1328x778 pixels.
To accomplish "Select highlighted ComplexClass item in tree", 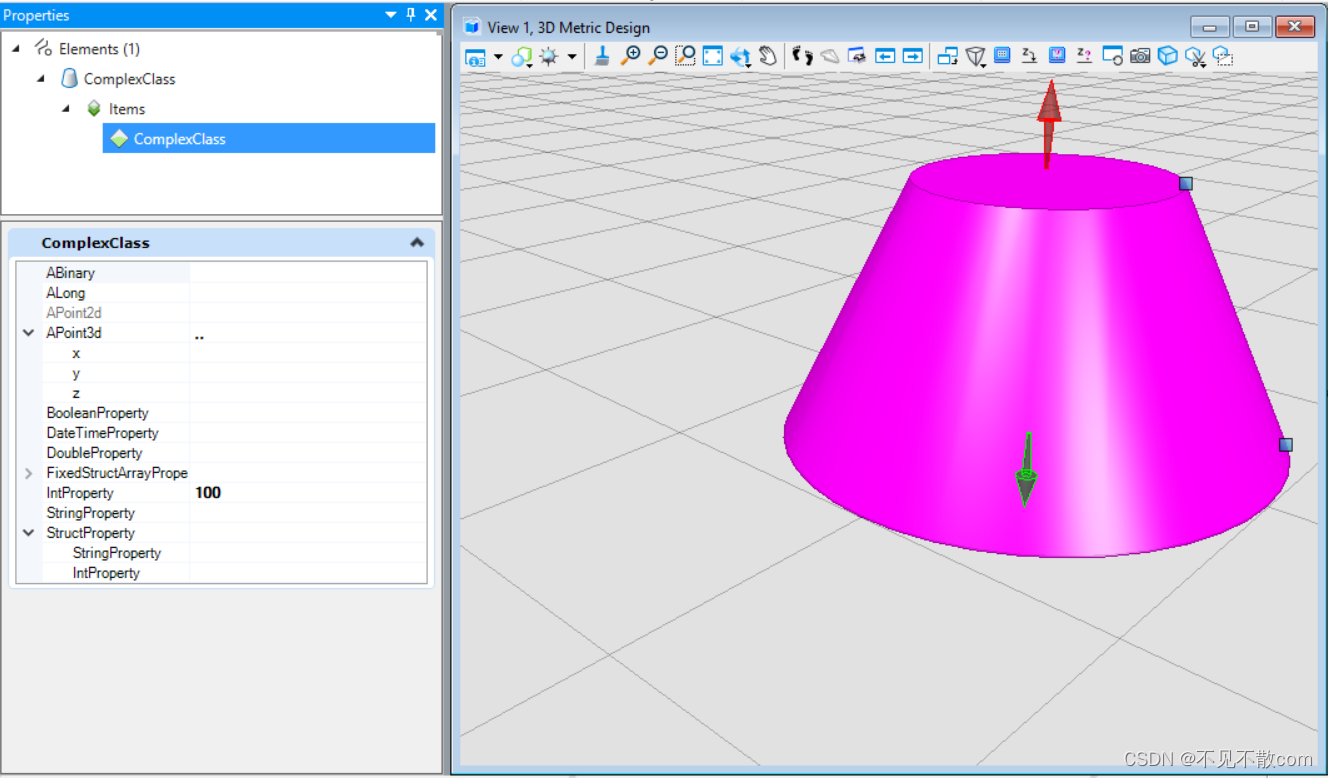I will point(269,138).
